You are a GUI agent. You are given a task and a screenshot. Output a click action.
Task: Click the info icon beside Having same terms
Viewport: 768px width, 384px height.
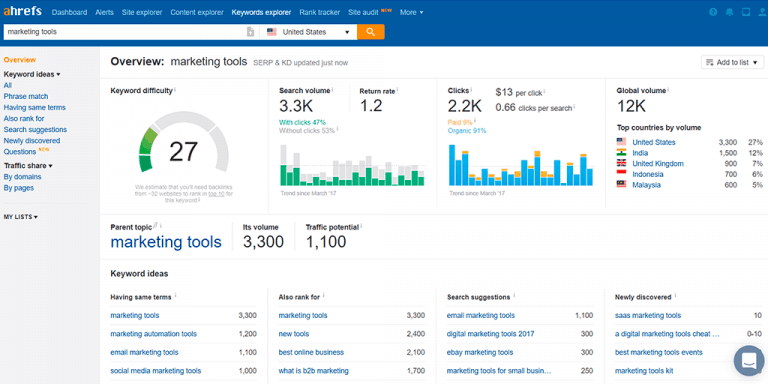point(175,295)
